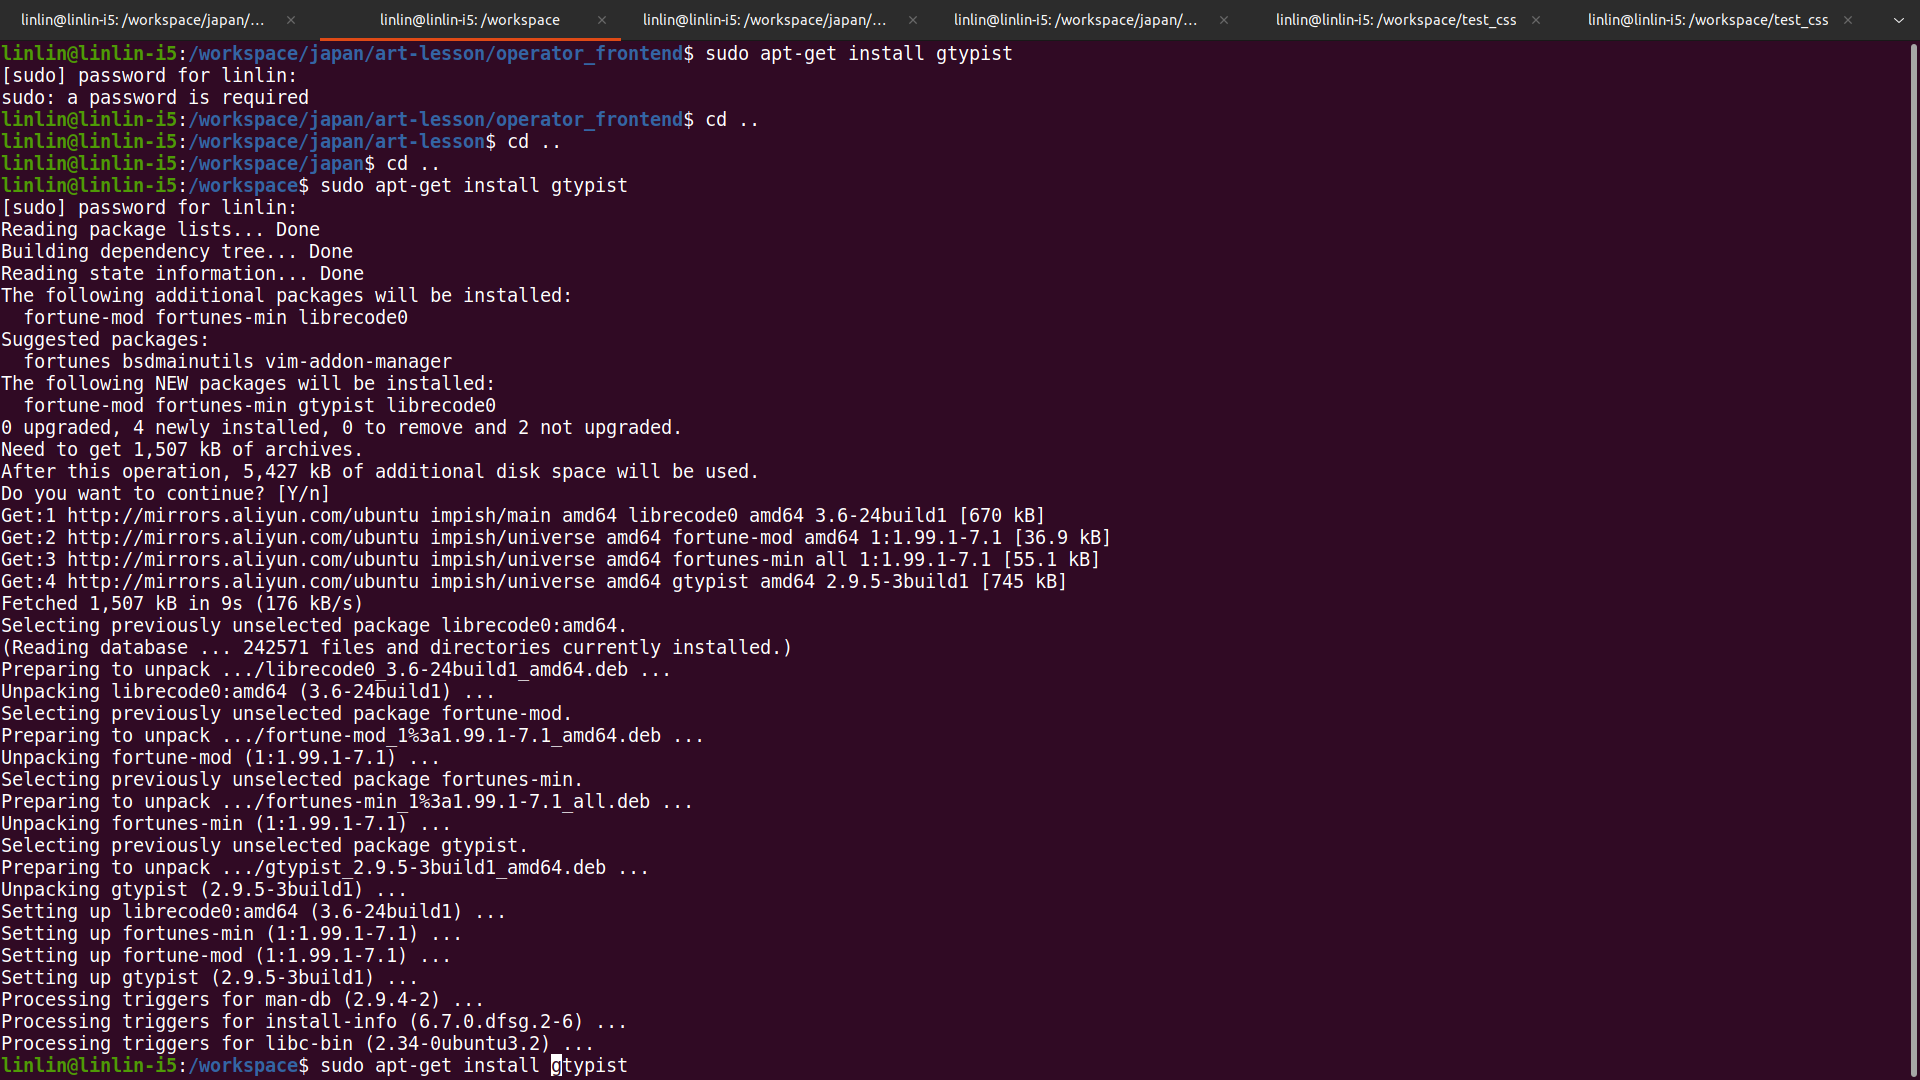Close the last test_css terminal tab
Viewport: 1920px width, 1080px height.
tap(1847, 20)
